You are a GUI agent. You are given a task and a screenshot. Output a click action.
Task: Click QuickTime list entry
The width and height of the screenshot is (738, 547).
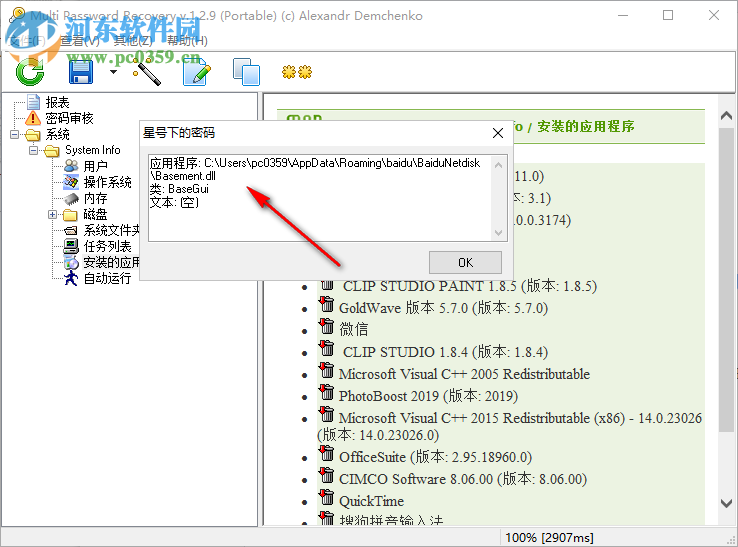pos(371,501)
